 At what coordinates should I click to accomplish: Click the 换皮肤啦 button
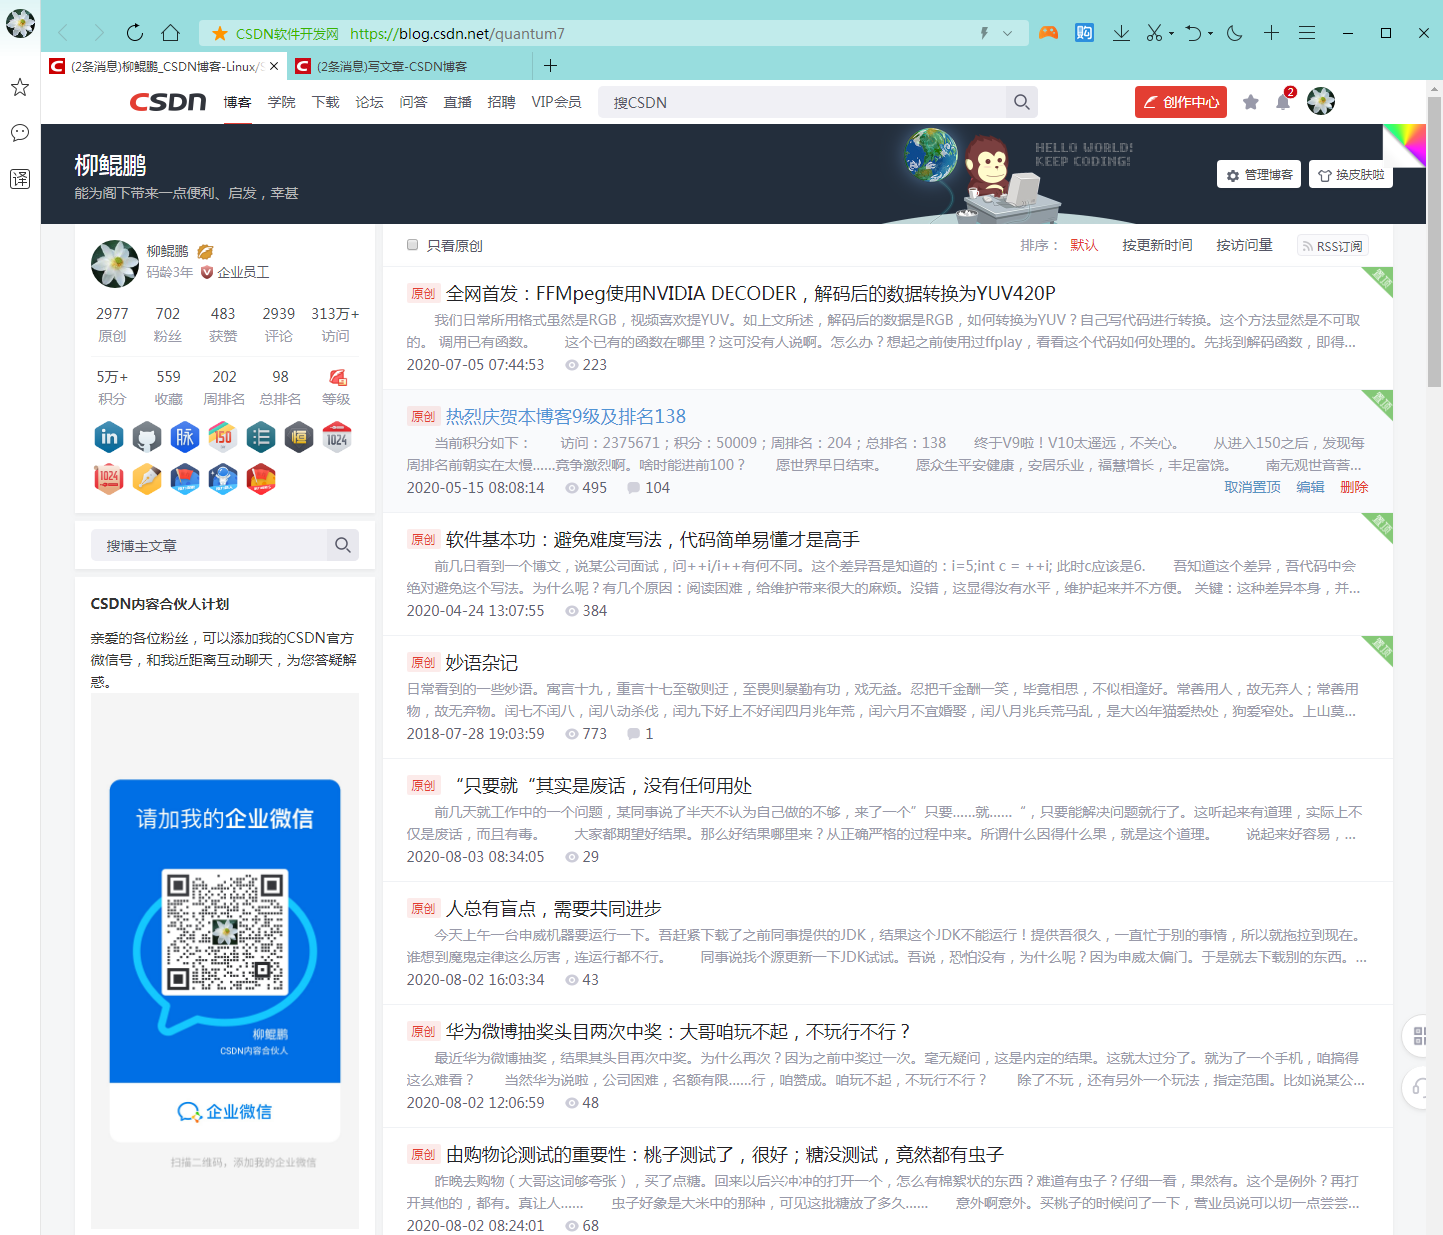coord(1351,175)
